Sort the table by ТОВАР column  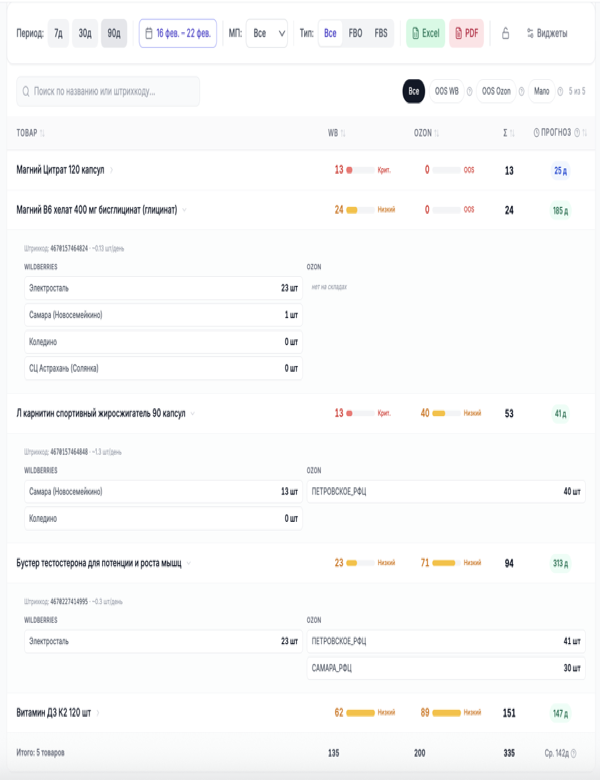31,132
